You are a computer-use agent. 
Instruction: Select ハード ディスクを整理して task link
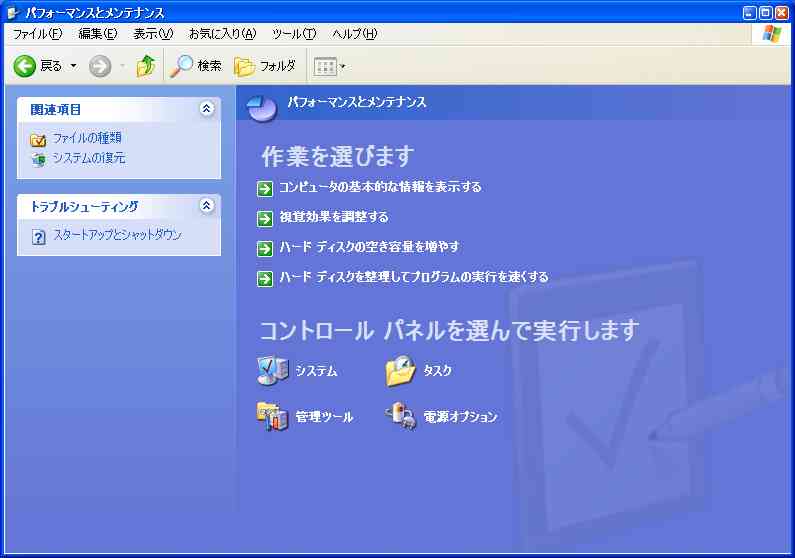pyautogui.click(x=414, y=277)
